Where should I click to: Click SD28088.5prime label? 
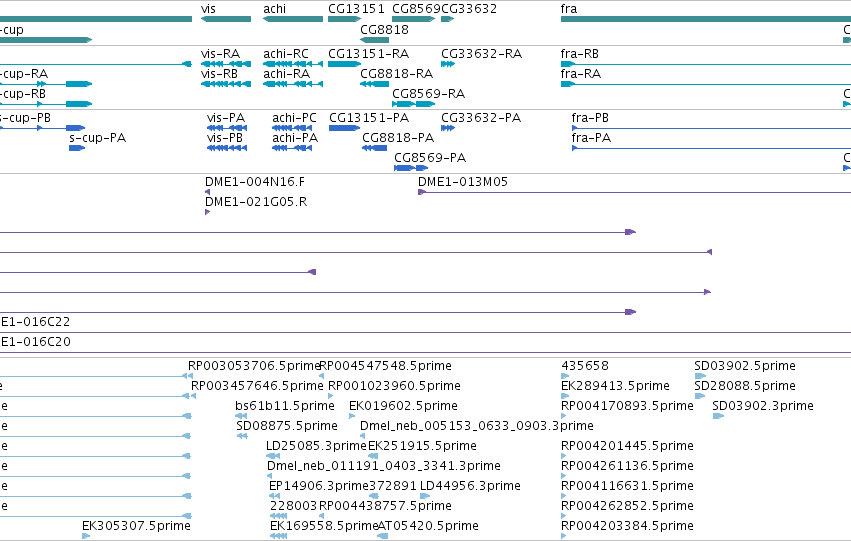[x=745, y=386]
